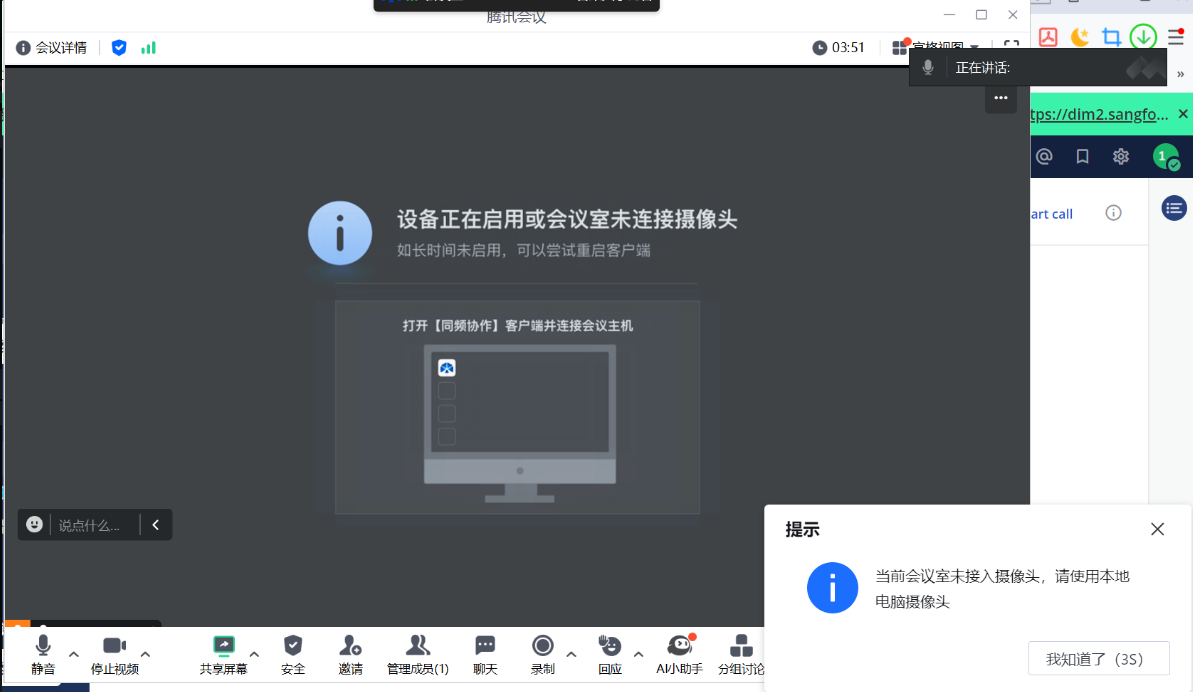
Task: Open 分组讨论 breakout rooms
Action: tap(741, 655)
